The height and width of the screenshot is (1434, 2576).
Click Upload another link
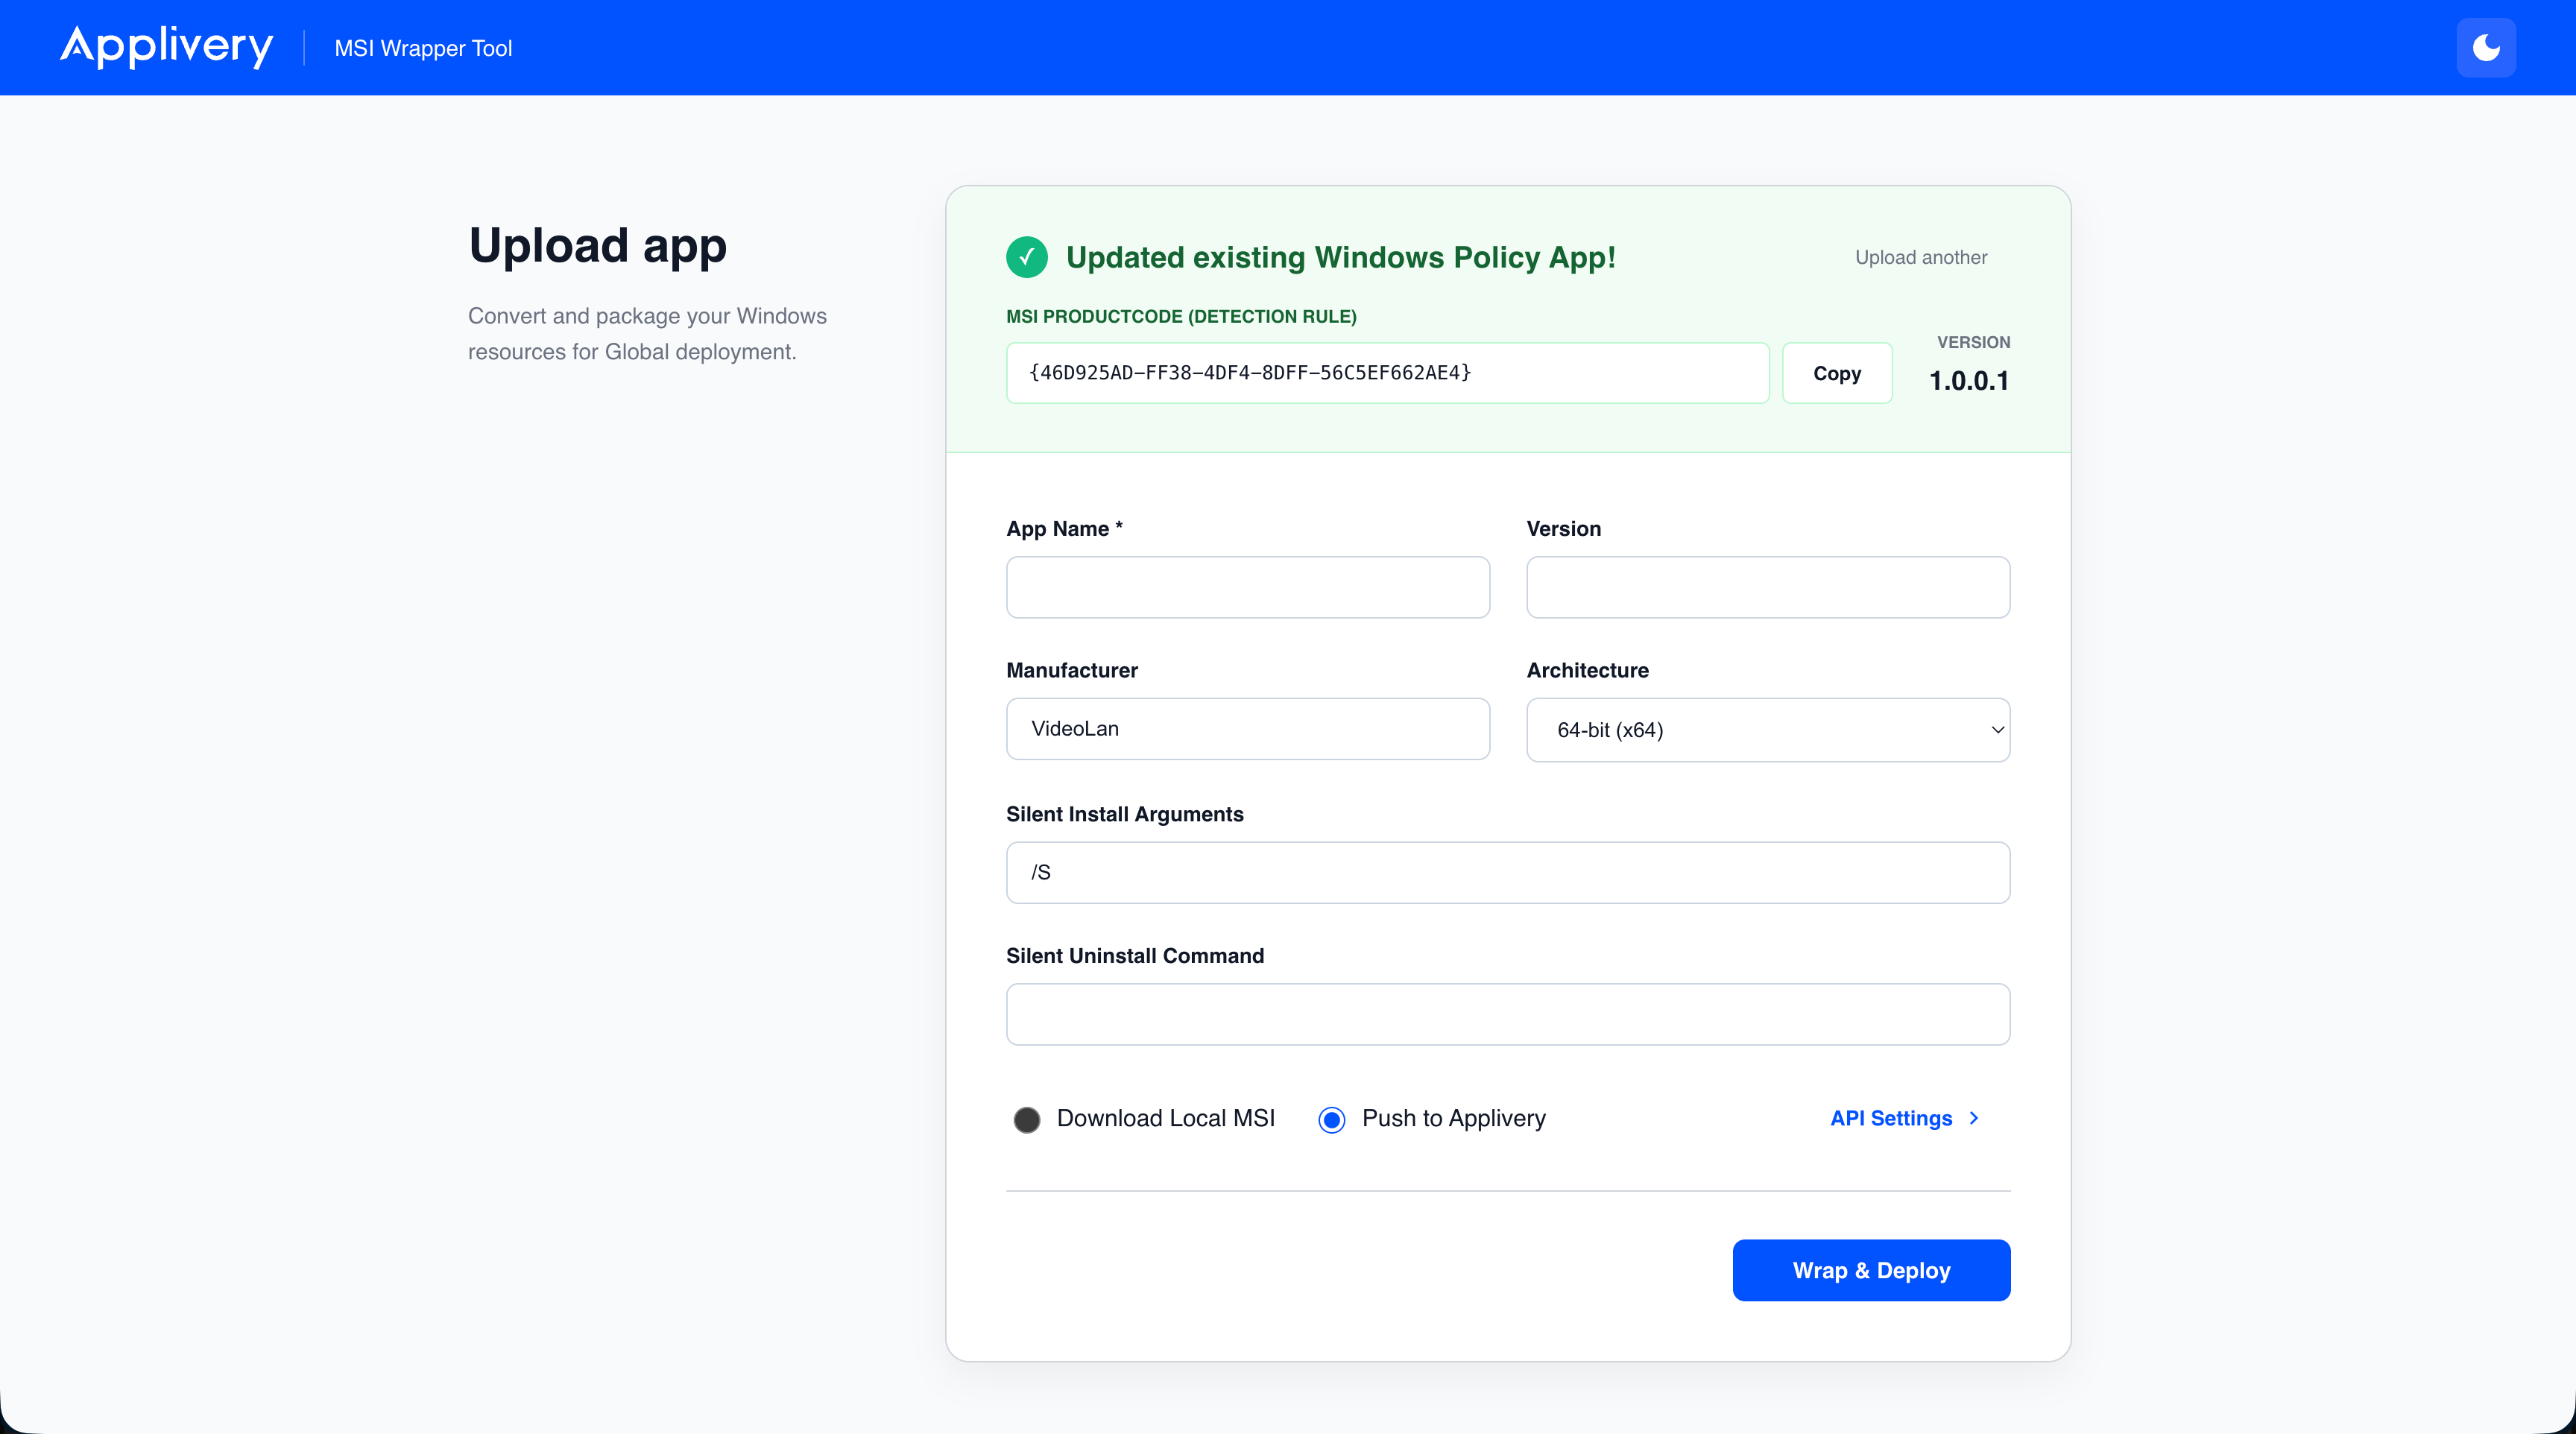tap(1920, 257)
